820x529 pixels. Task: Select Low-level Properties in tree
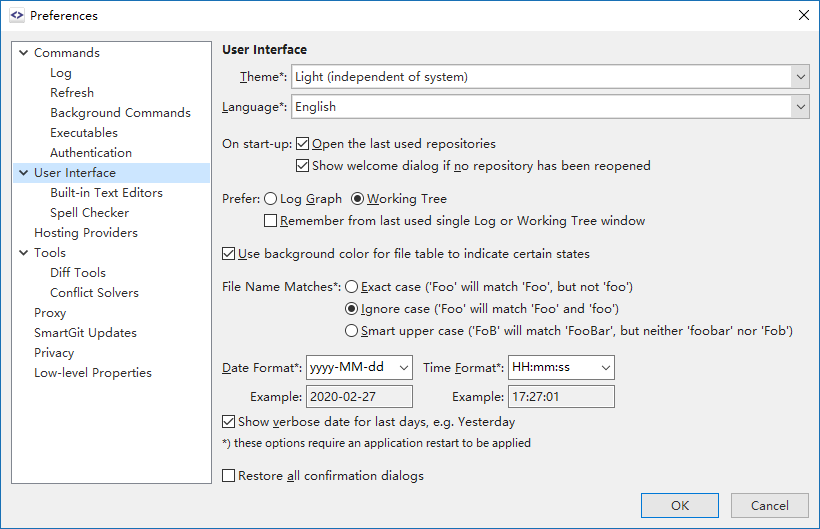(93, 373)
